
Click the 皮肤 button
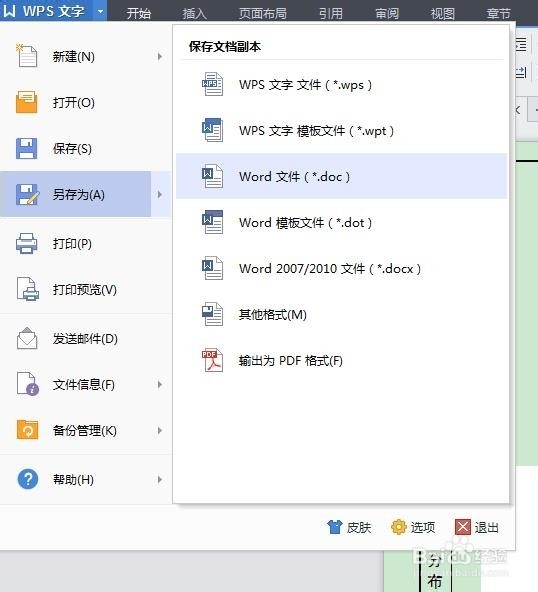349,527
